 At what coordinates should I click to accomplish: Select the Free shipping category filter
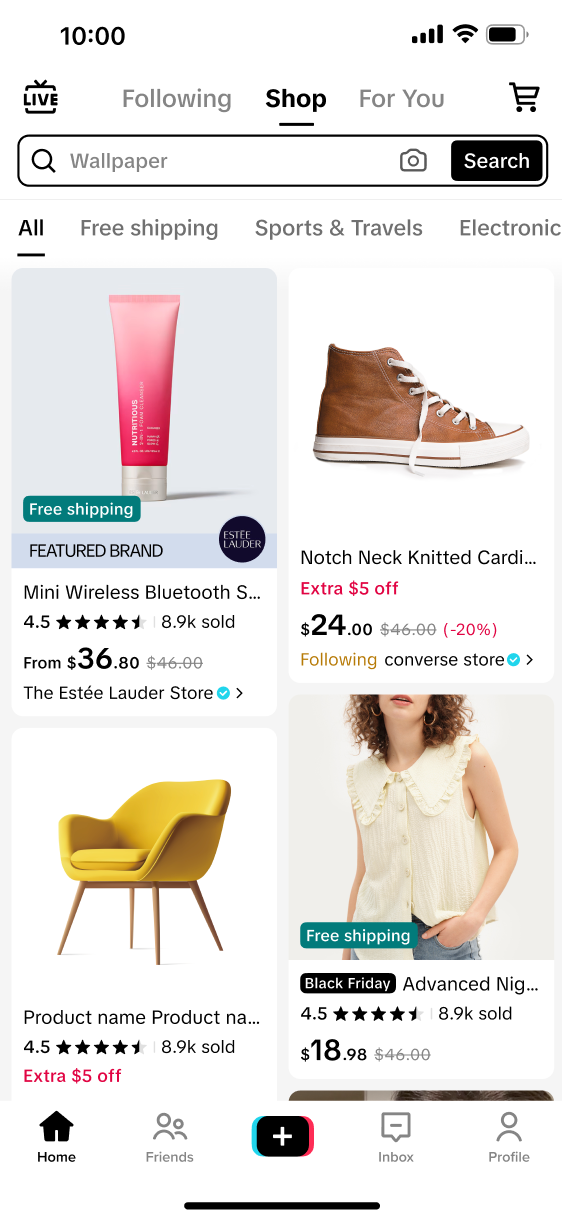click(x=149, y=228)
